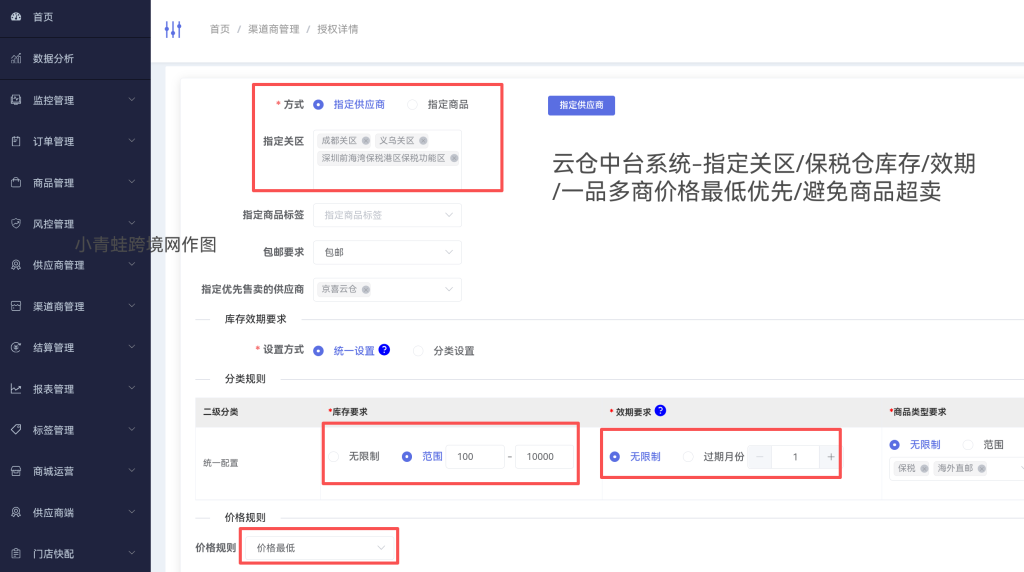Increase 过期月份 with plus button

(x=830, y=457)
